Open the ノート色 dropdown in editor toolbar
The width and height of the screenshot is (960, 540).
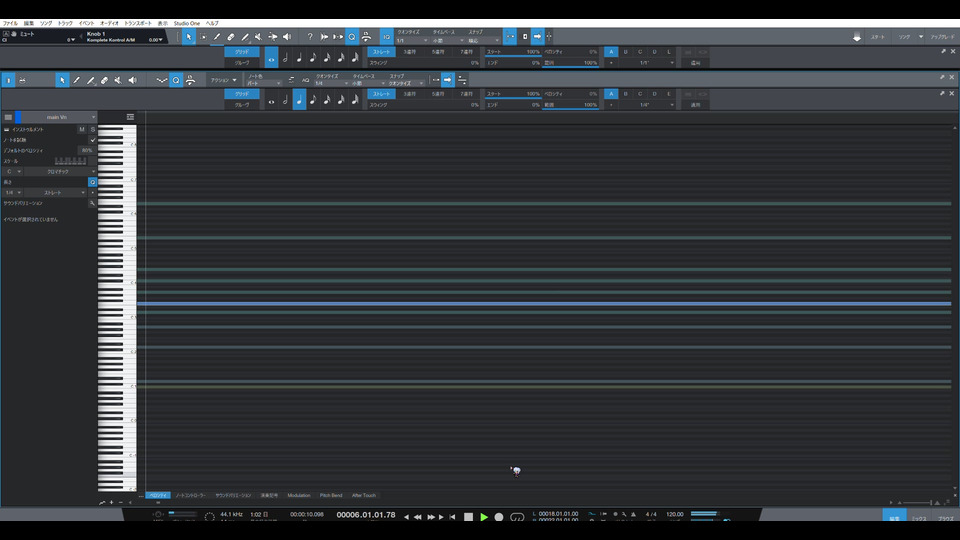(x=264, y=83)
